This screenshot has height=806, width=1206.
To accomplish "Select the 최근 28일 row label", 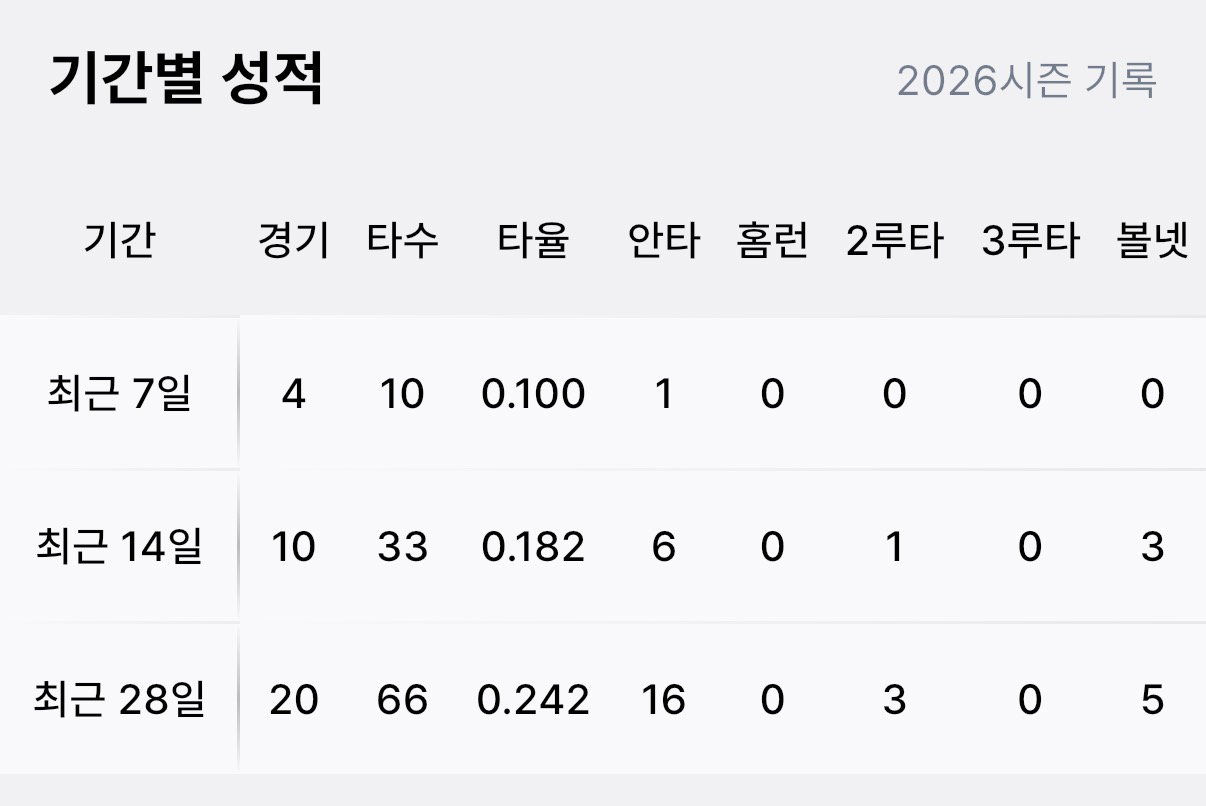I will pyautogui.click(x=119, y=700).
